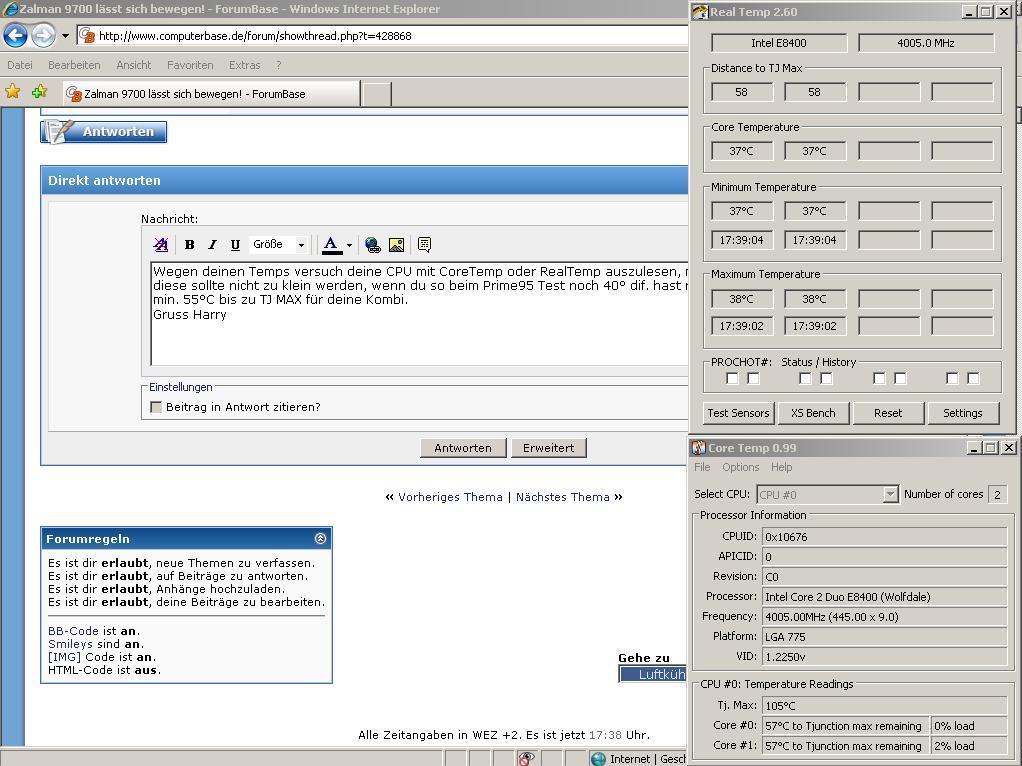Image resolution: width=1022 pixels, height=766 pixels.
Task: Open the File menu in Core Temp
Action: click(702, 467)
